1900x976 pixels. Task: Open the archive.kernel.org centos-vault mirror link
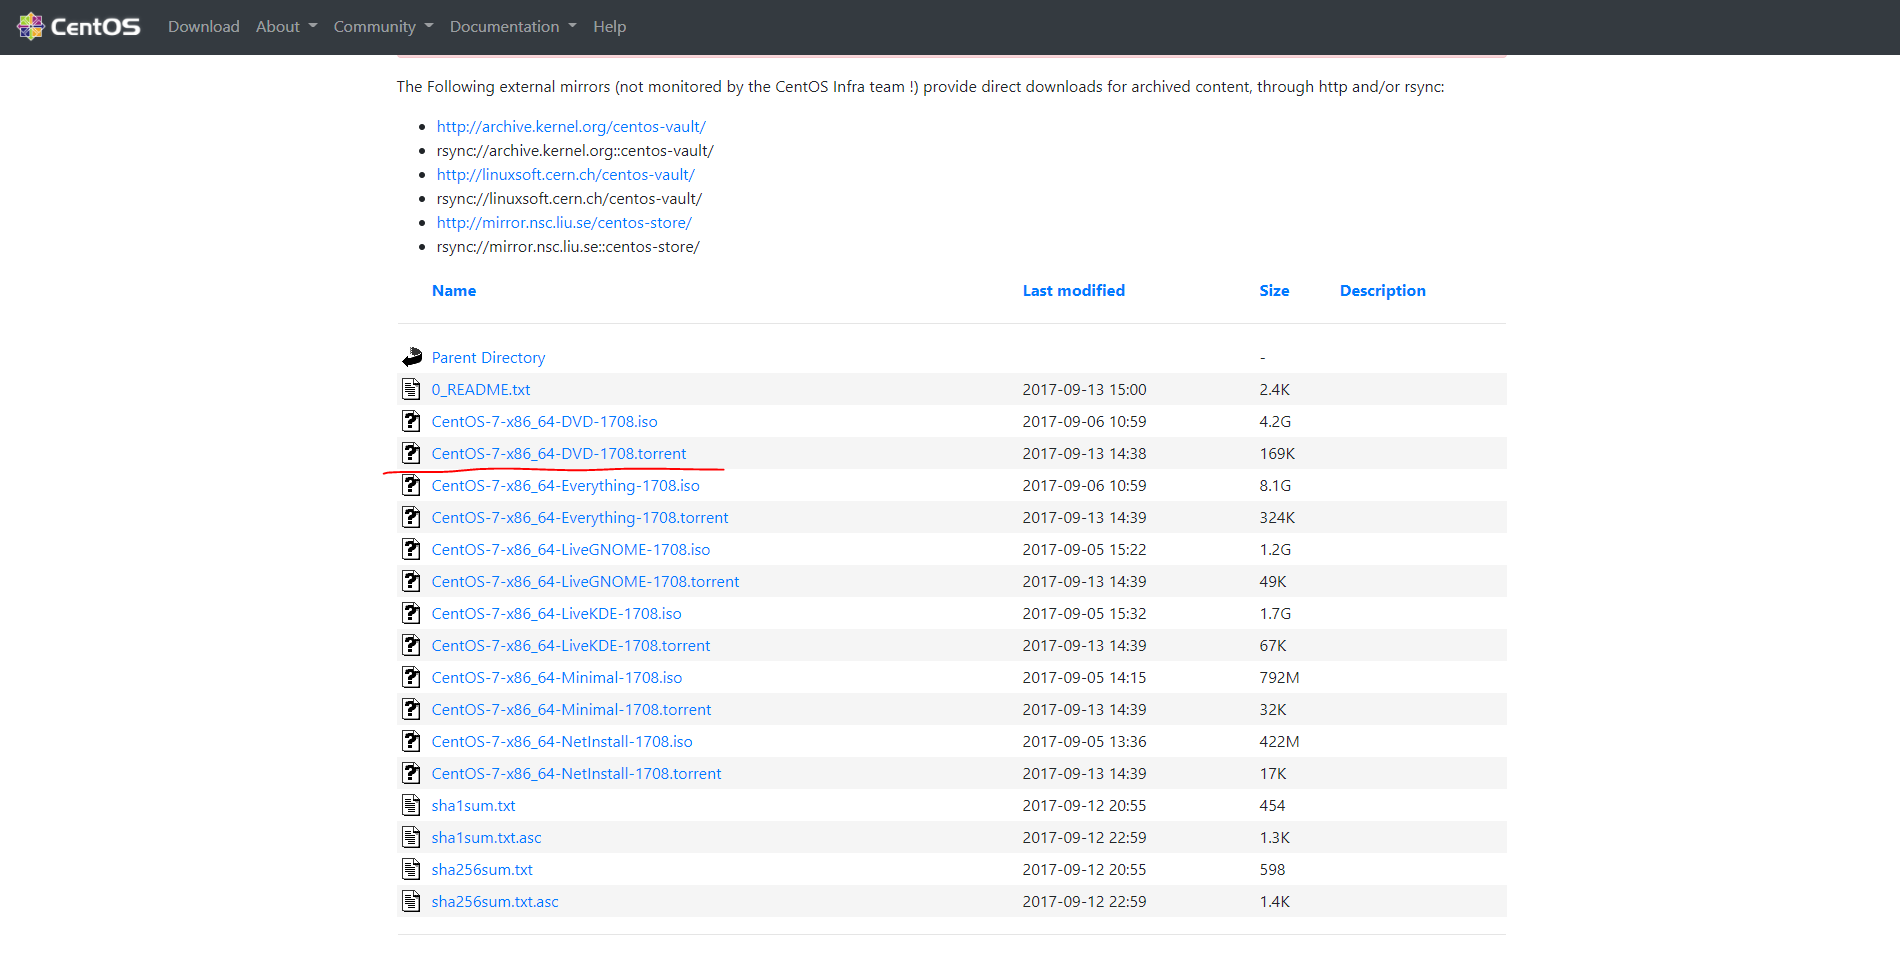click(x=571, y=126)
